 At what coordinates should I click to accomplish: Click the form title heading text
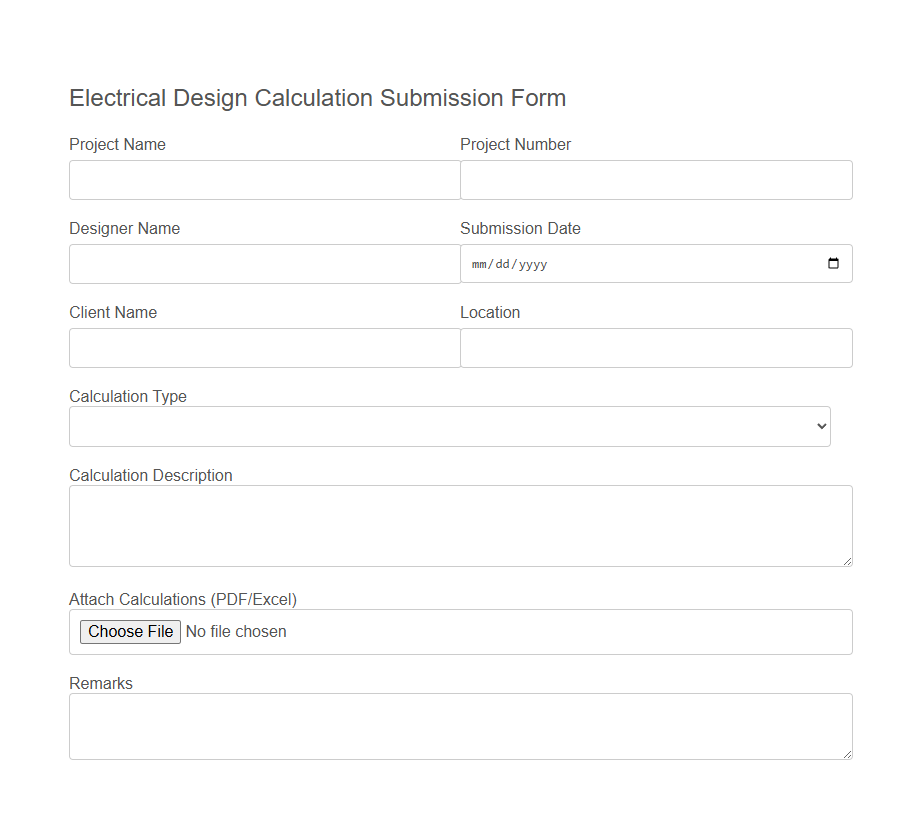tap(317, 98)
